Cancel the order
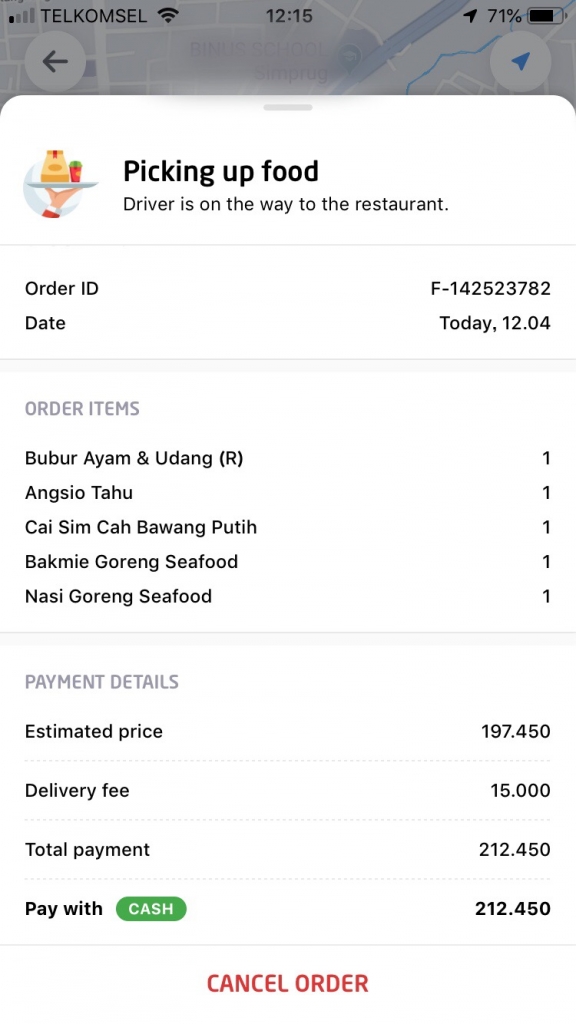576x1024 pixels. 288,984
